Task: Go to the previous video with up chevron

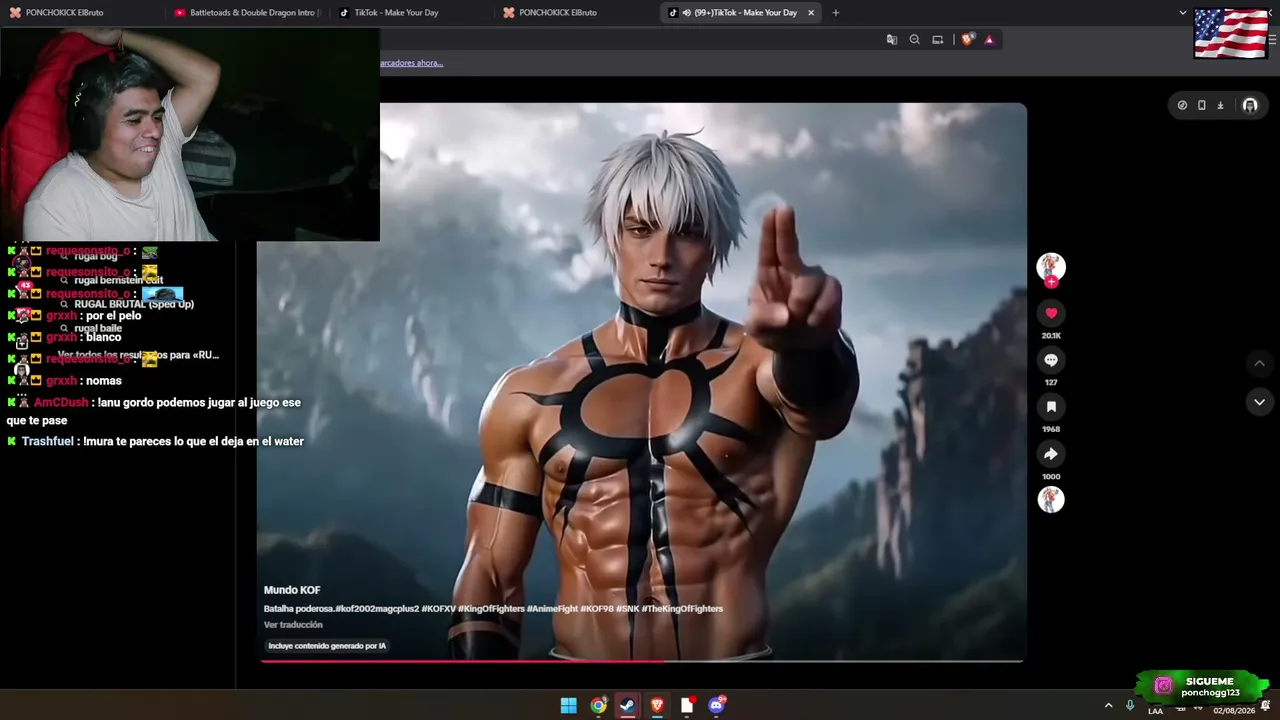Action: (1259, 363)
